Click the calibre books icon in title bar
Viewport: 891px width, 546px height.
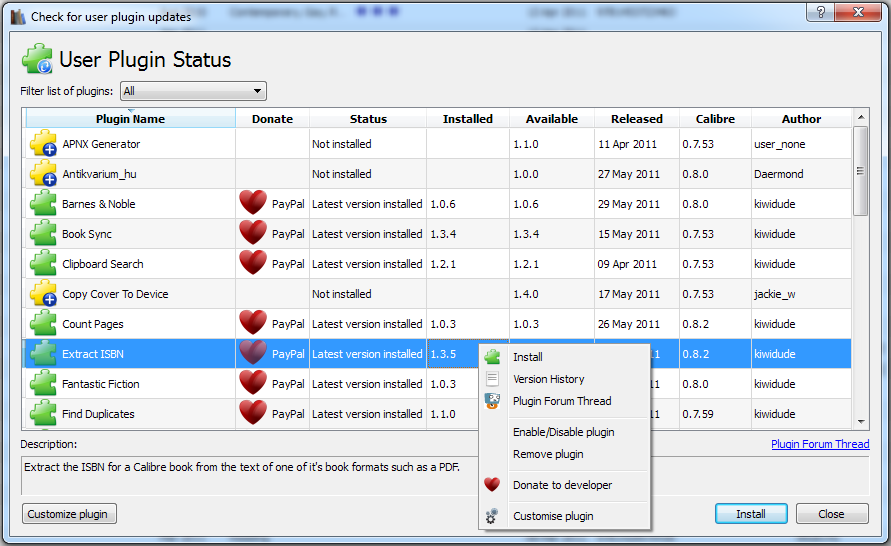pos(18,16)
